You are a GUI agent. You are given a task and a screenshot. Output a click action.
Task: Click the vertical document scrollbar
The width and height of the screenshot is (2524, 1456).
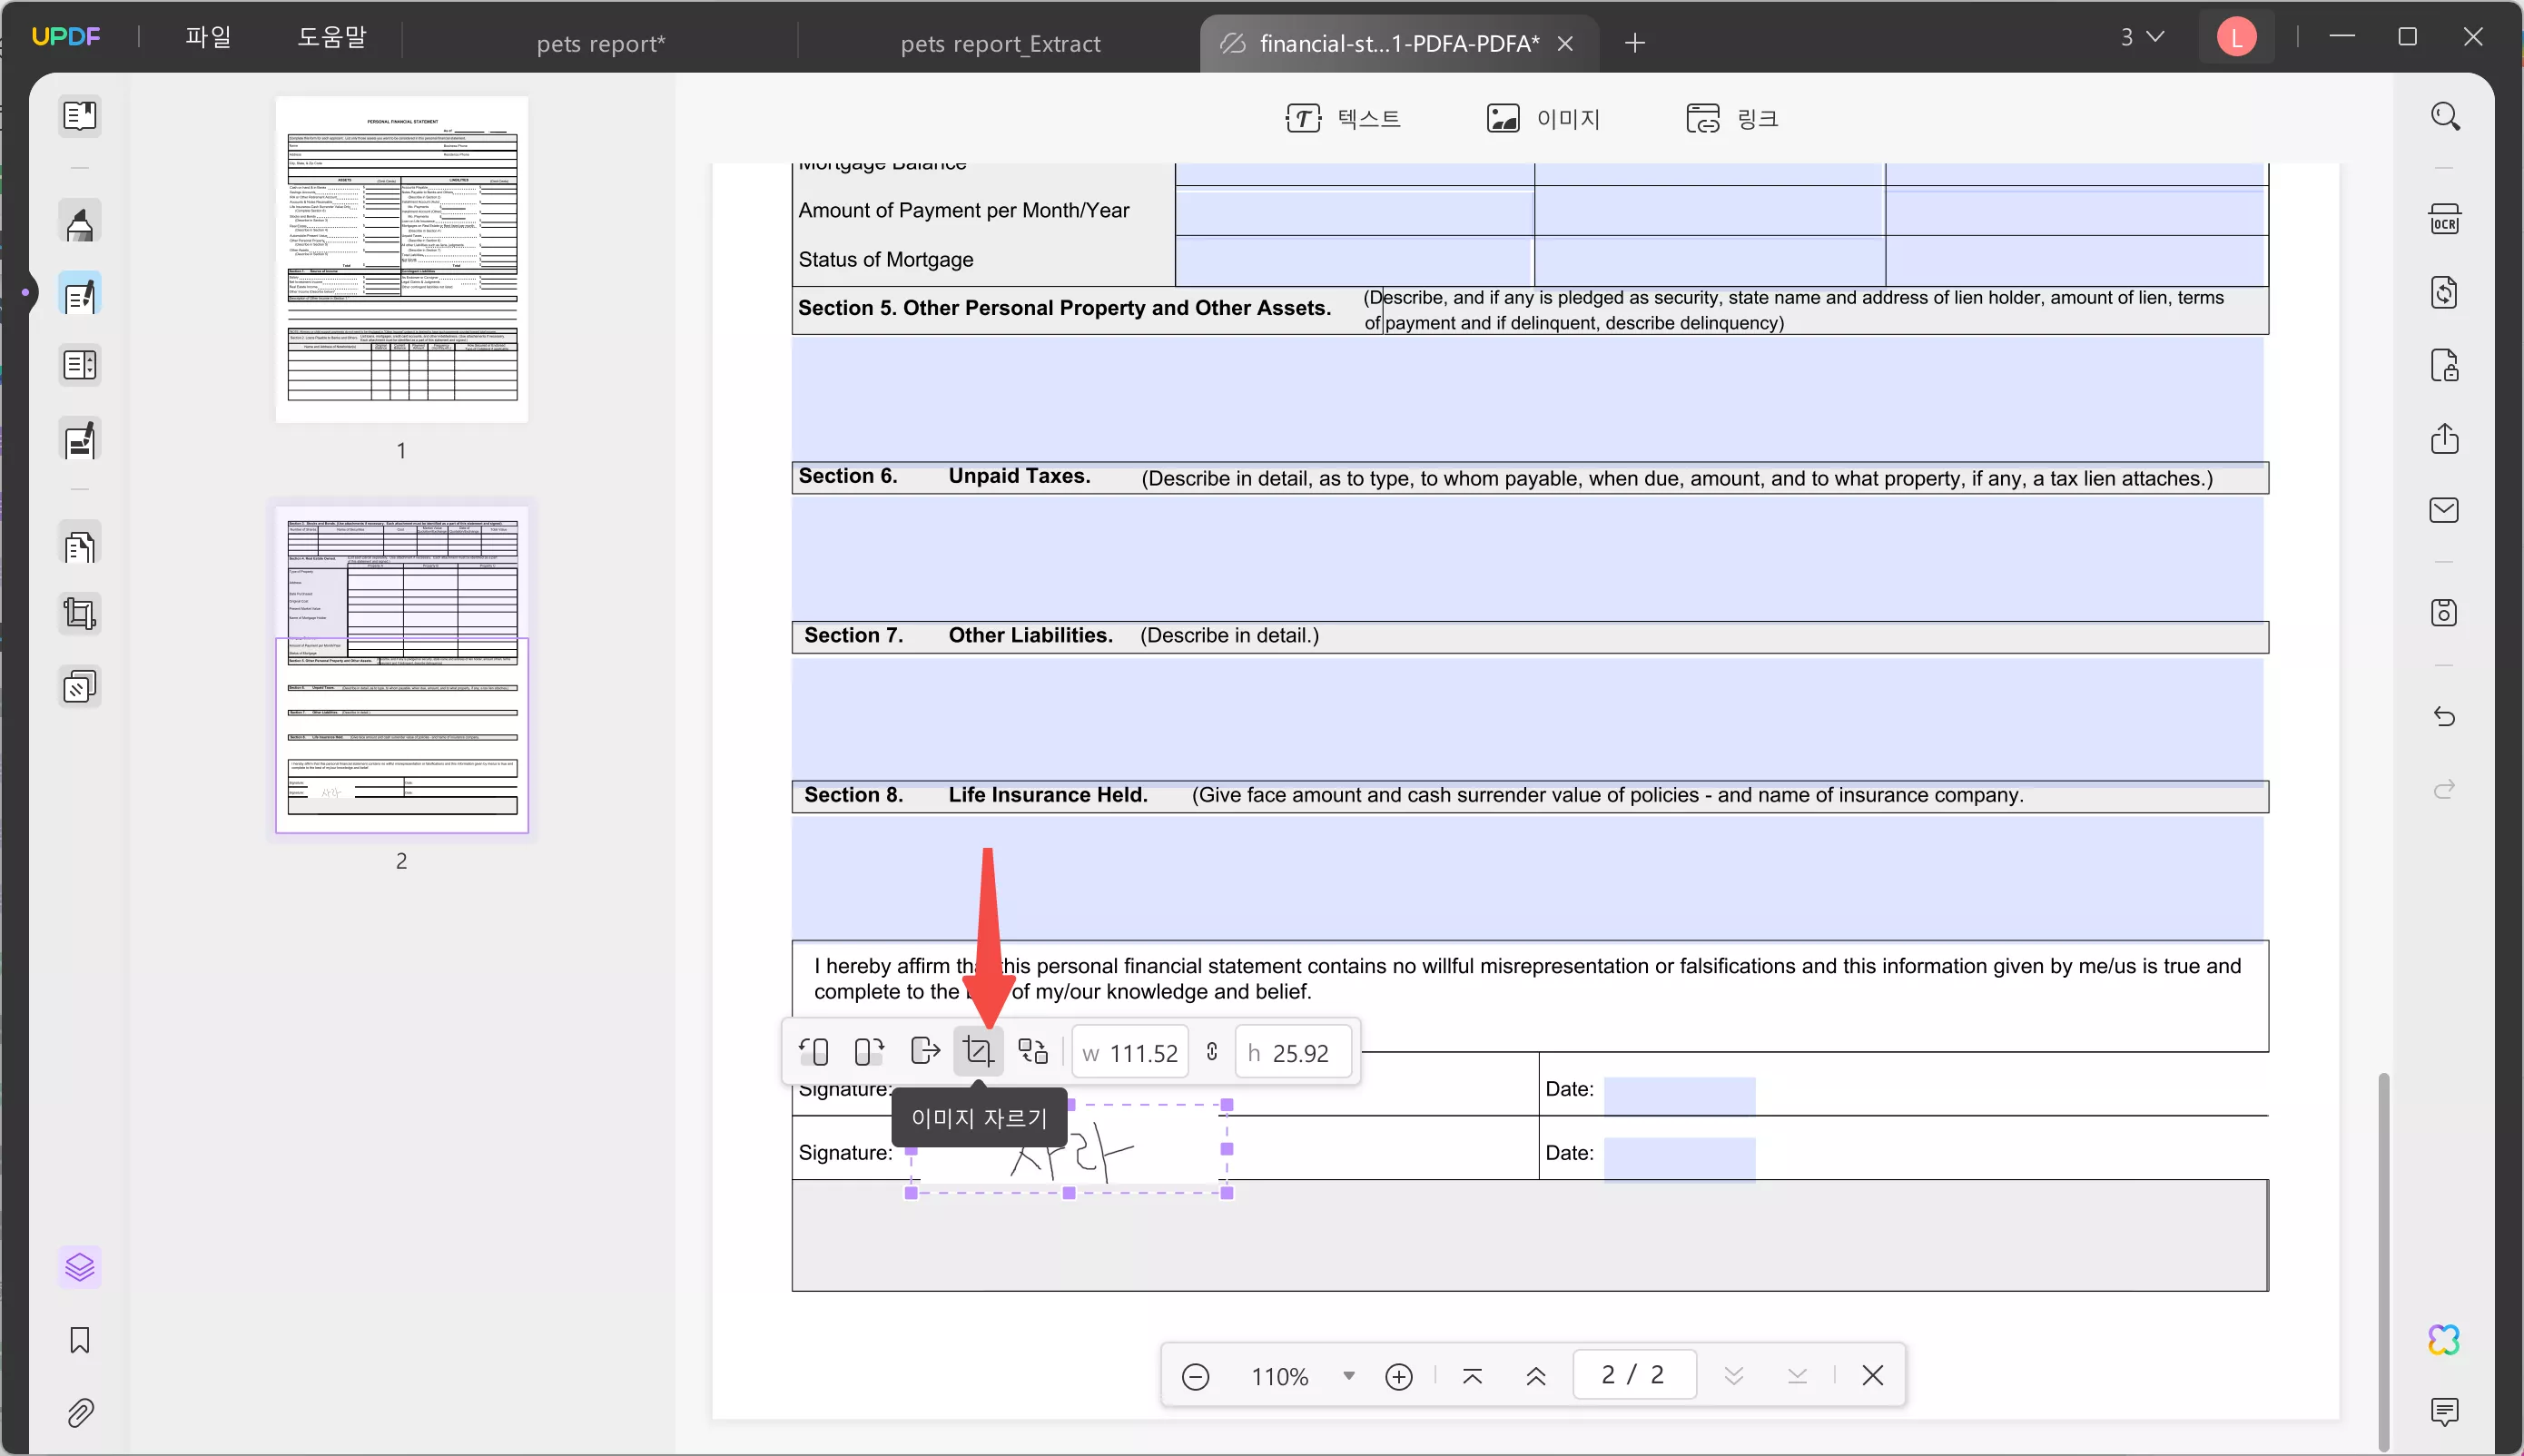2384,1260
